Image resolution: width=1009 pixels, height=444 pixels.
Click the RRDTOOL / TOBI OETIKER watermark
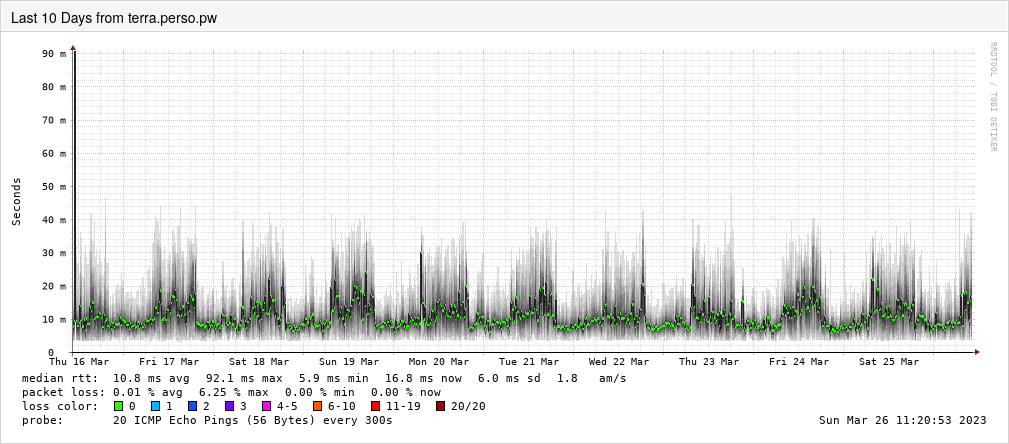(x=993, y=97)
